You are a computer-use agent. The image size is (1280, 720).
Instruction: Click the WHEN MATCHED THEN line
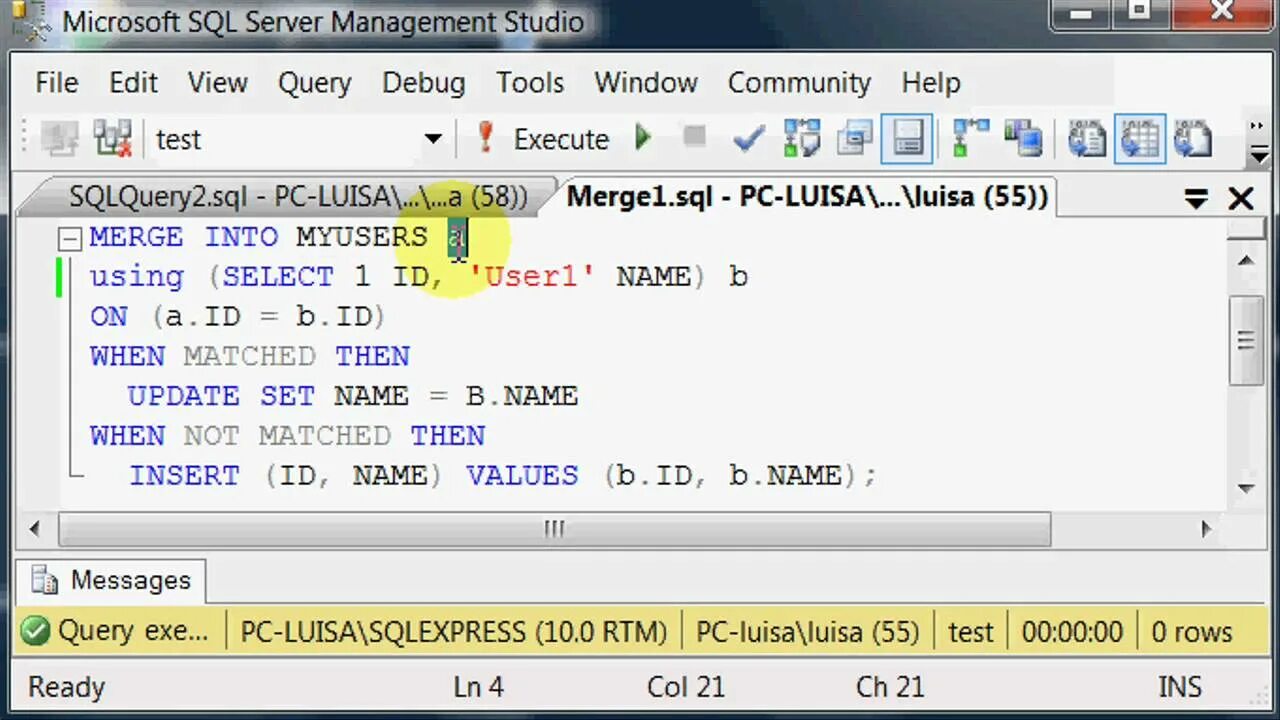tap(250, 356)
